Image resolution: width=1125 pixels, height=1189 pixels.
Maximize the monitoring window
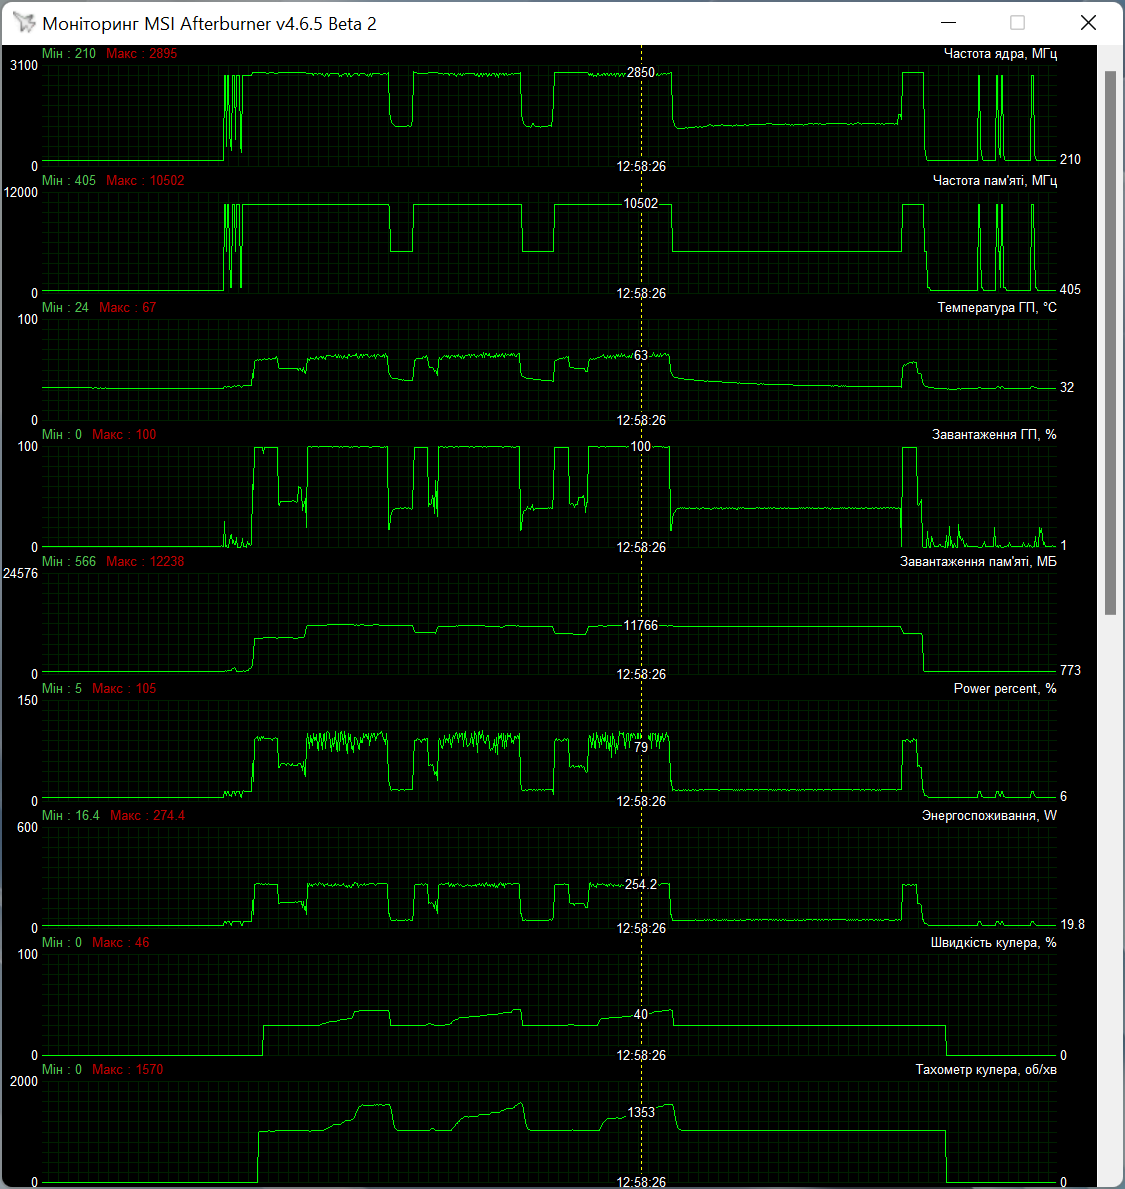pos(1017,23)
